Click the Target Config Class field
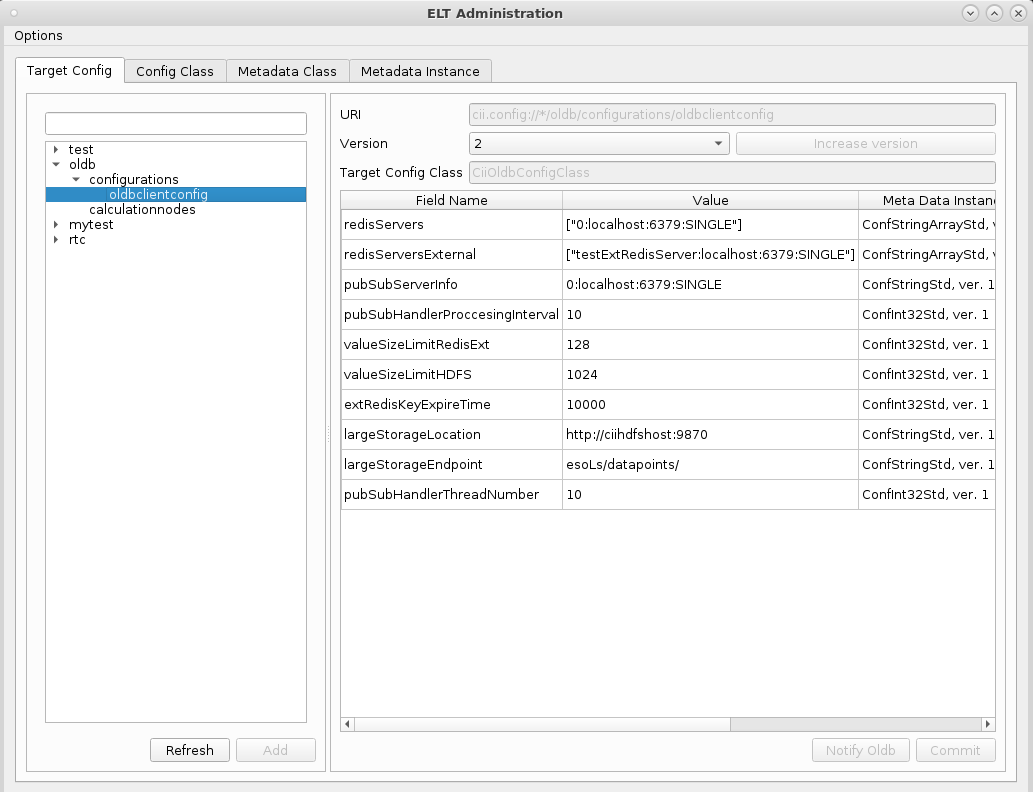The image size is (1033, 792). 732,173
